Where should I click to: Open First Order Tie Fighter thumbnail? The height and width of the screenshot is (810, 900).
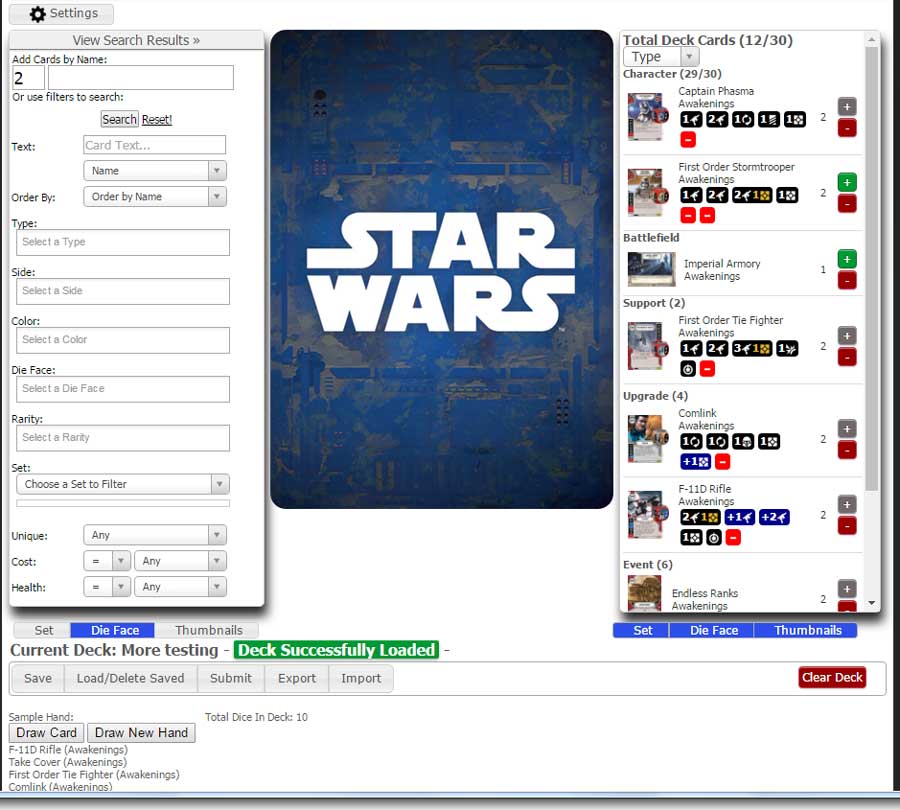tap(648, 346)
